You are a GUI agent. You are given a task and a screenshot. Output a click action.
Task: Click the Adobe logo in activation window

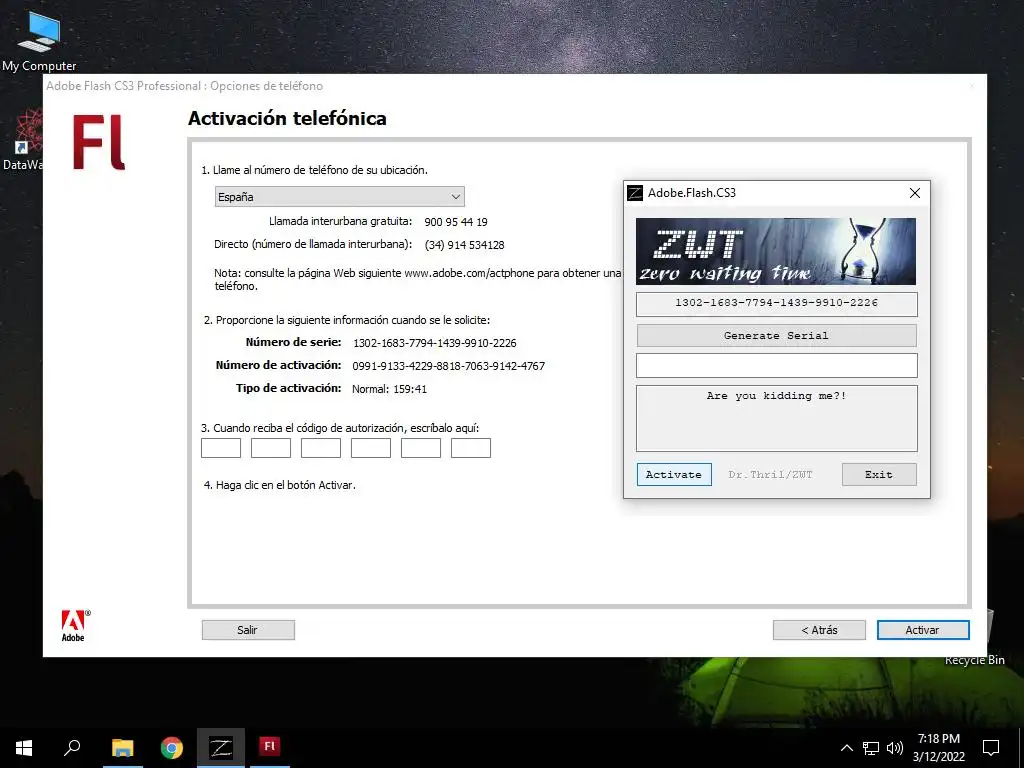[75, 626]
